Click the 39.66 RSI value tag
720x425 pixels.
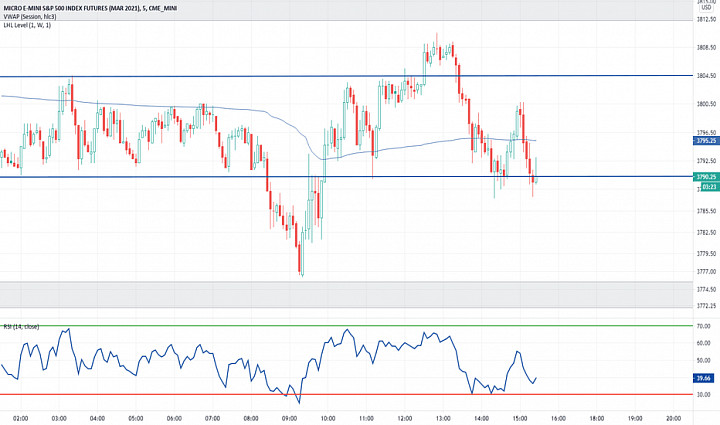(x=703, y=378)
